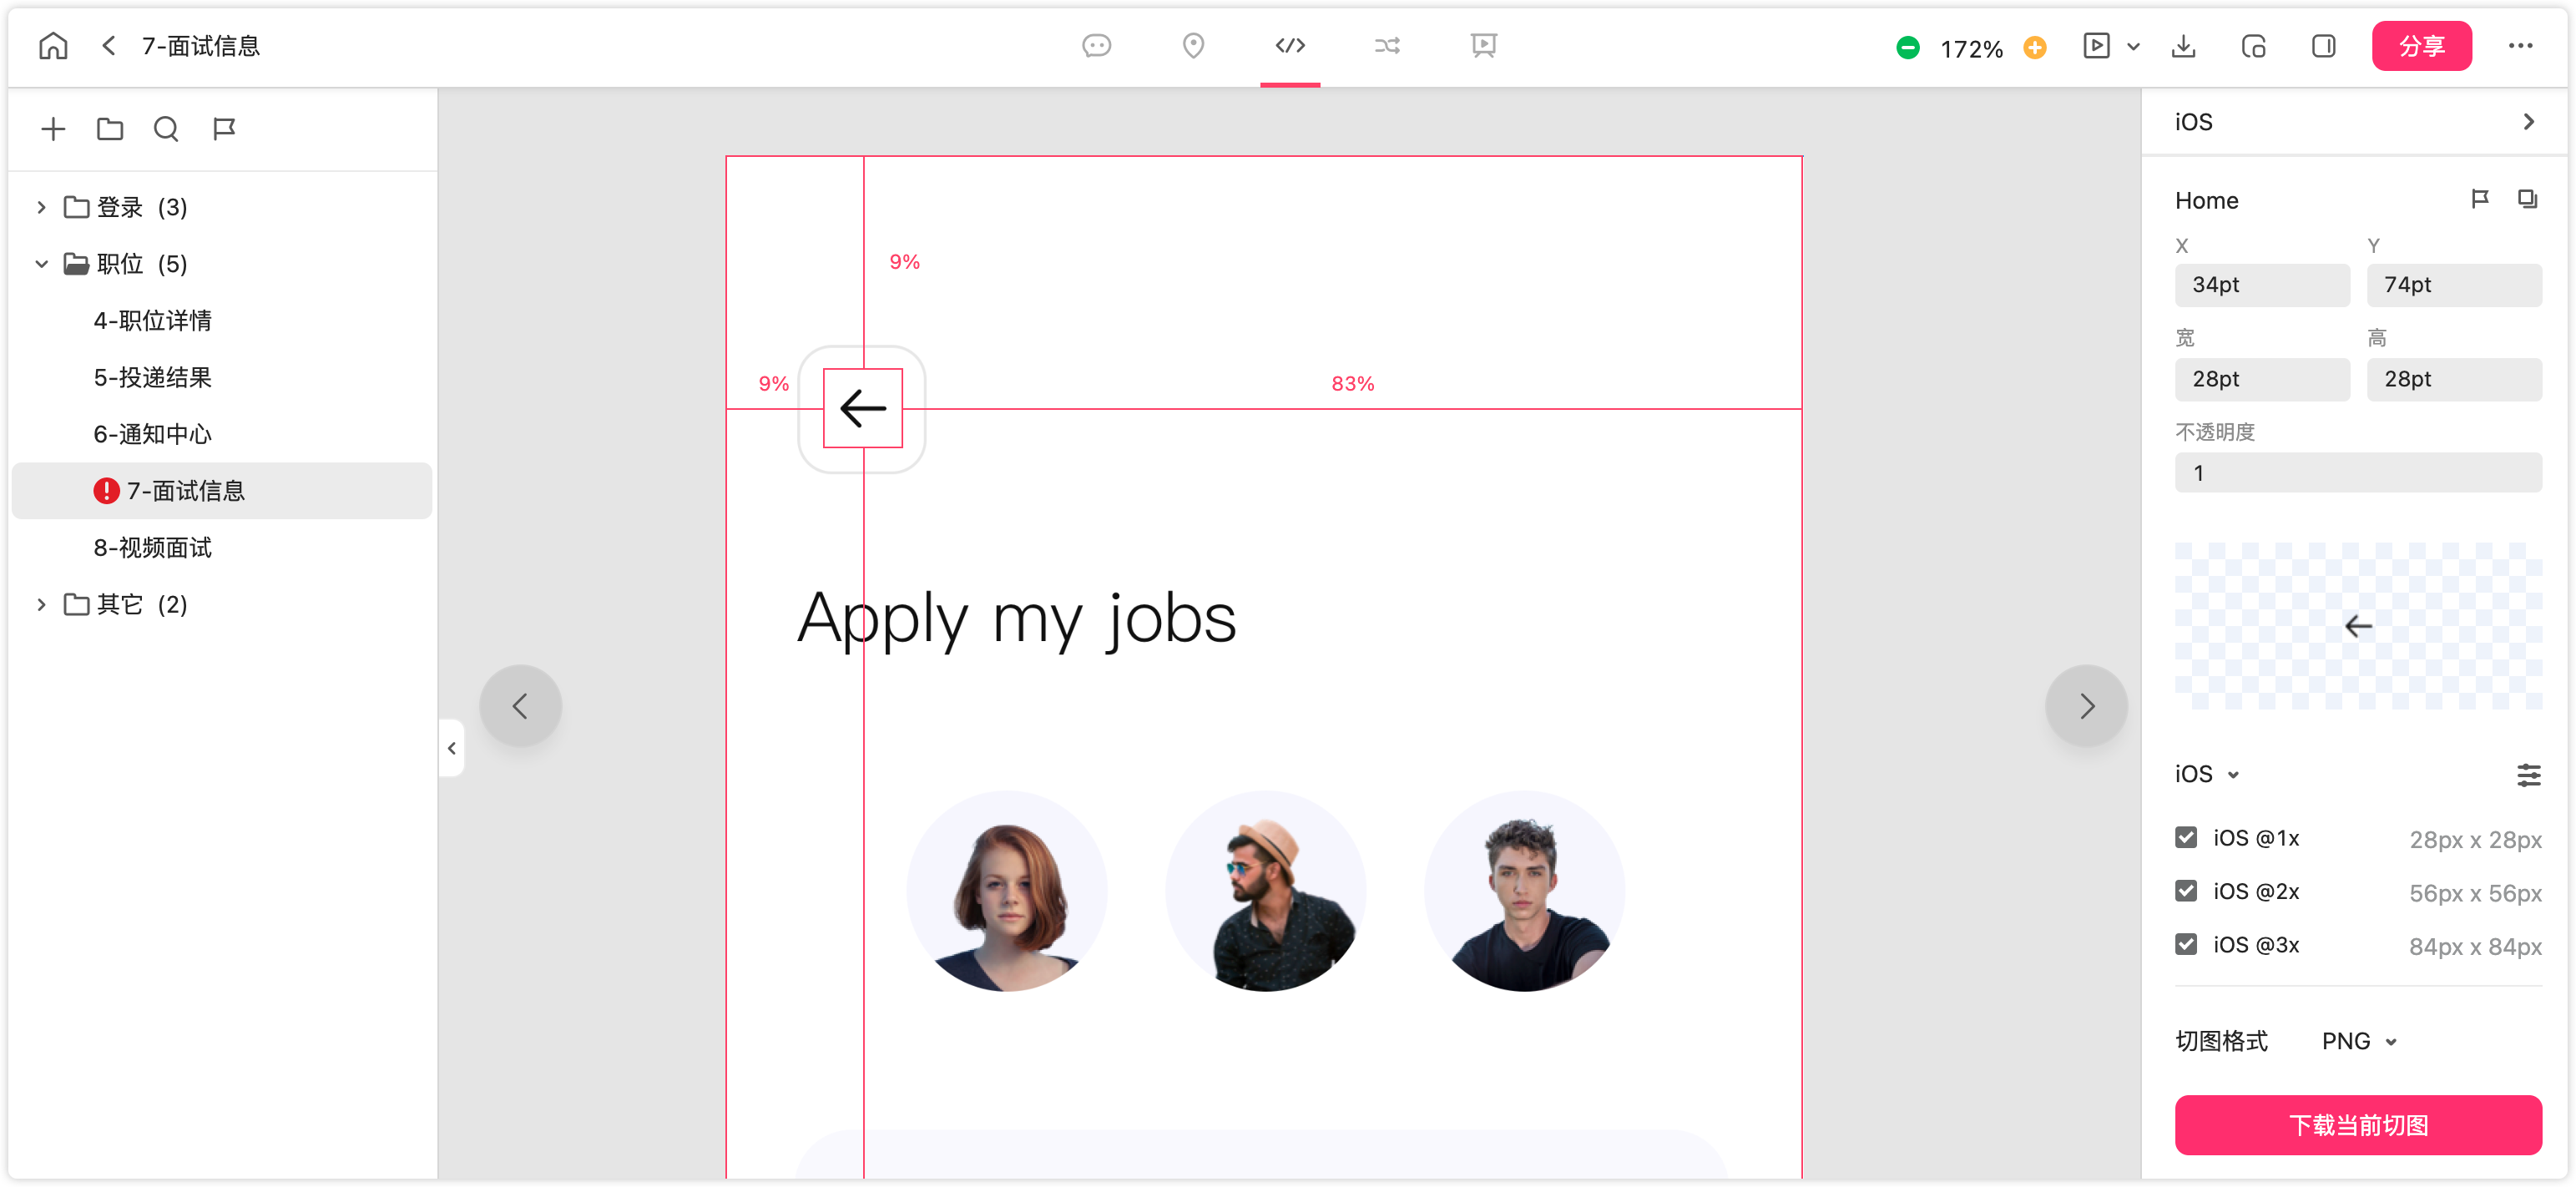Click the 下载当前切图 download button

[x=2358, y=1125]
